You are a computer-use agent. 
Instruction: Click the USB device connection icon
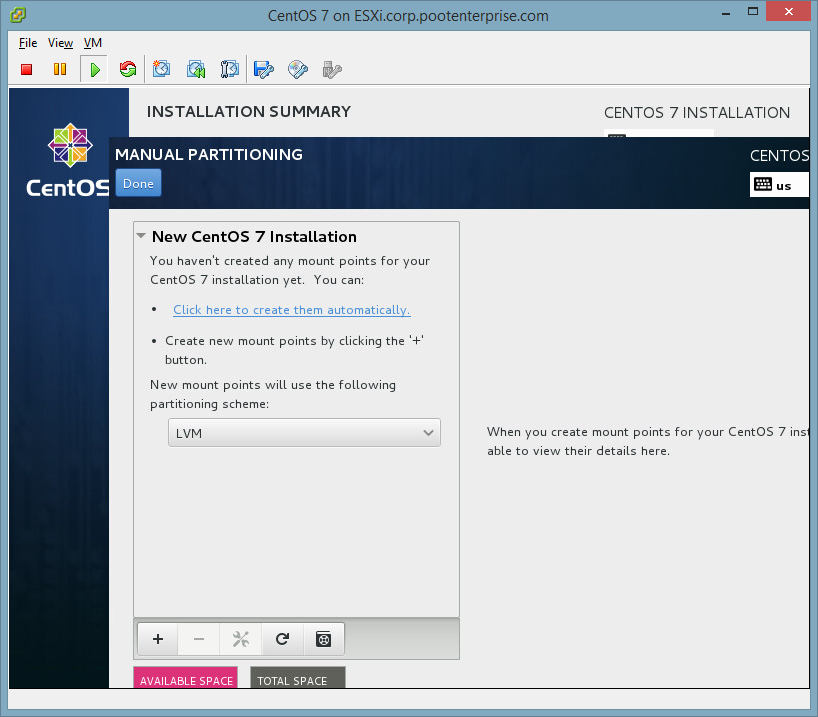tap(332, 69)
